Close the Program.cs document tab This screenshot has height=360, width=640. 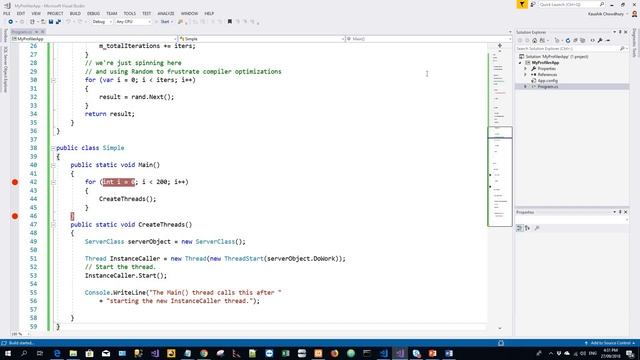click(x=42, y=32)
